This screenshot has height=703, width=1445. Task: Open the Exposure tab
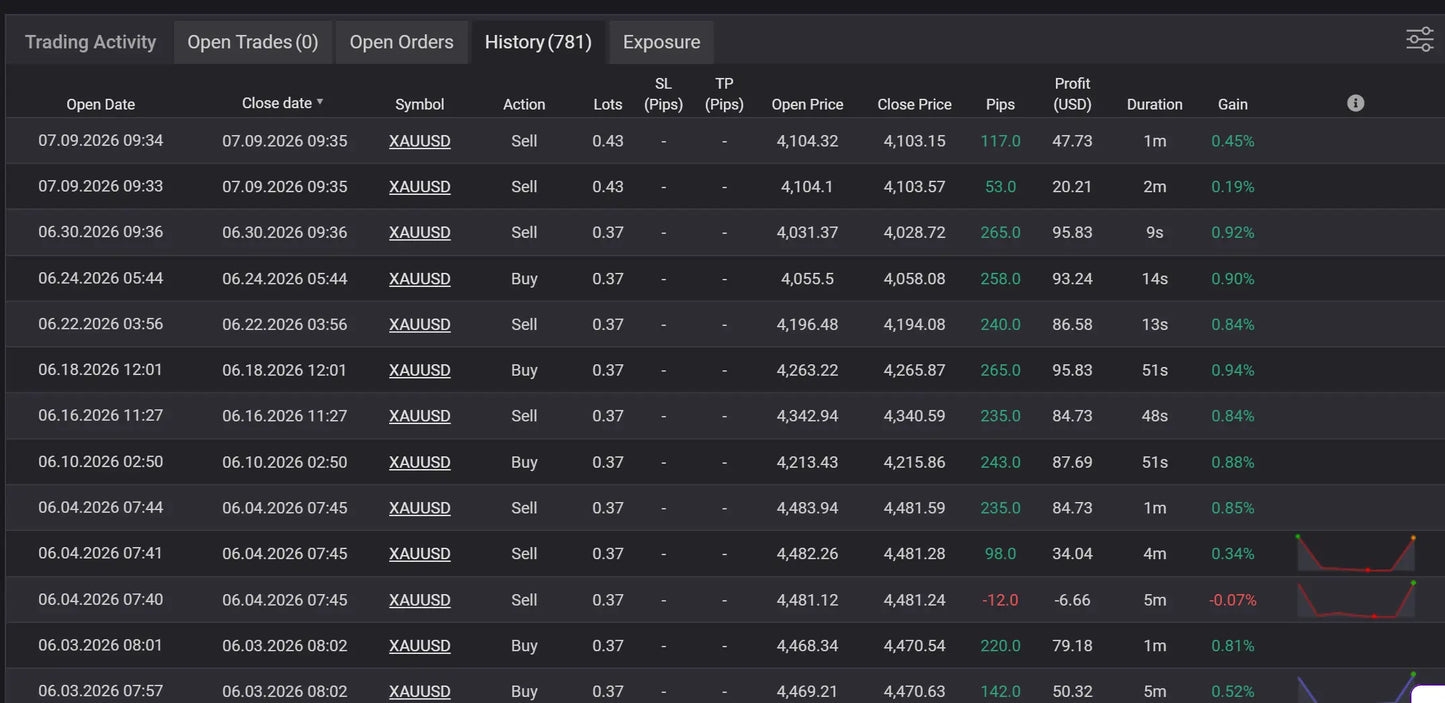click(x=661, y=42)
